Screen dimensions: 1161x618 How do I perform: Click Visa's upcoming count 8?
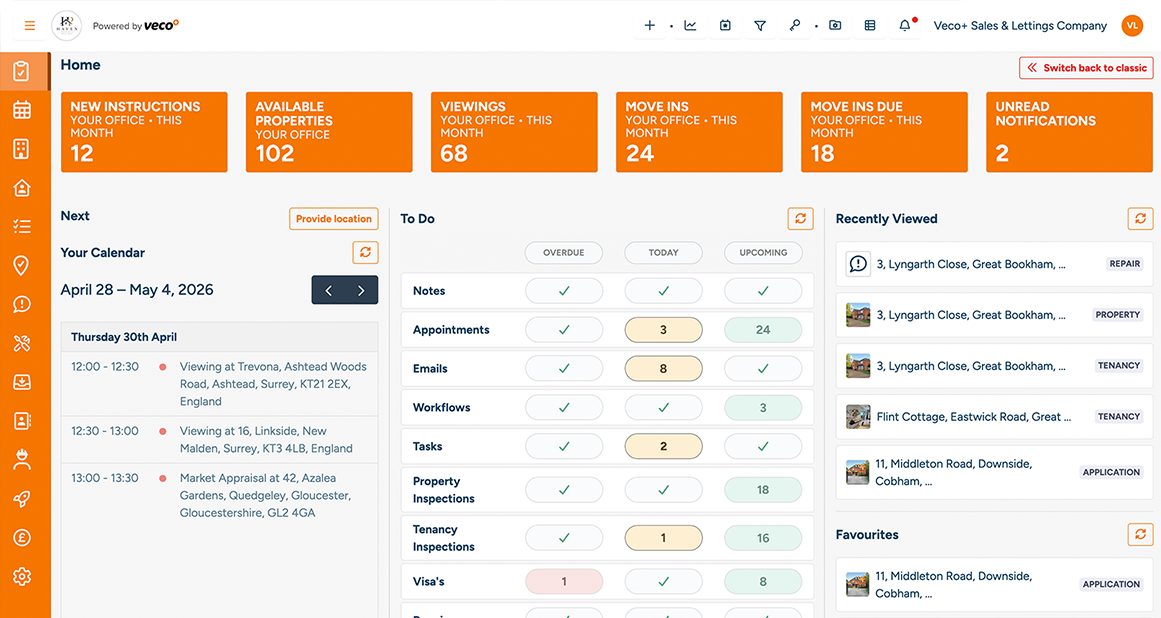coord(763,582)
